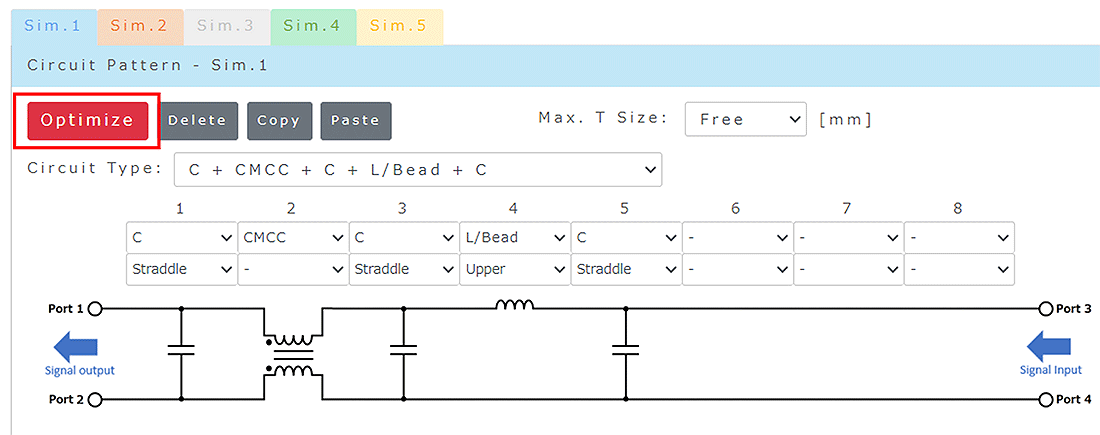This screenshot has height=435, width=1100.
Task: Click the Signal output blue arrow icon
Action: pos(77,347)
